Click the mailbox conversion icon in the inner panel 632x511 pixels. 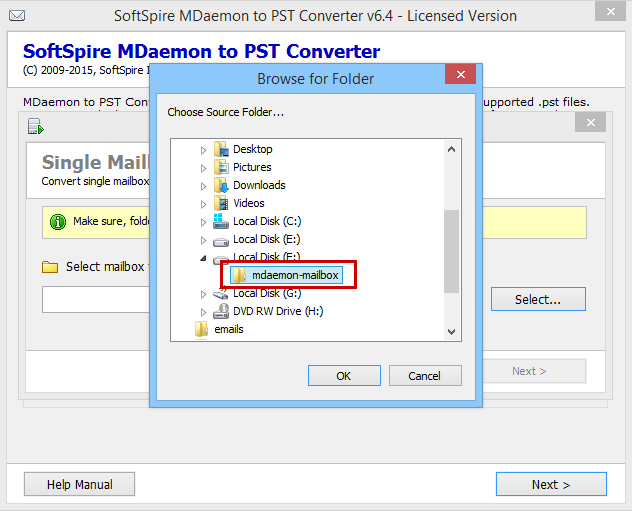(x=35, y=126)
